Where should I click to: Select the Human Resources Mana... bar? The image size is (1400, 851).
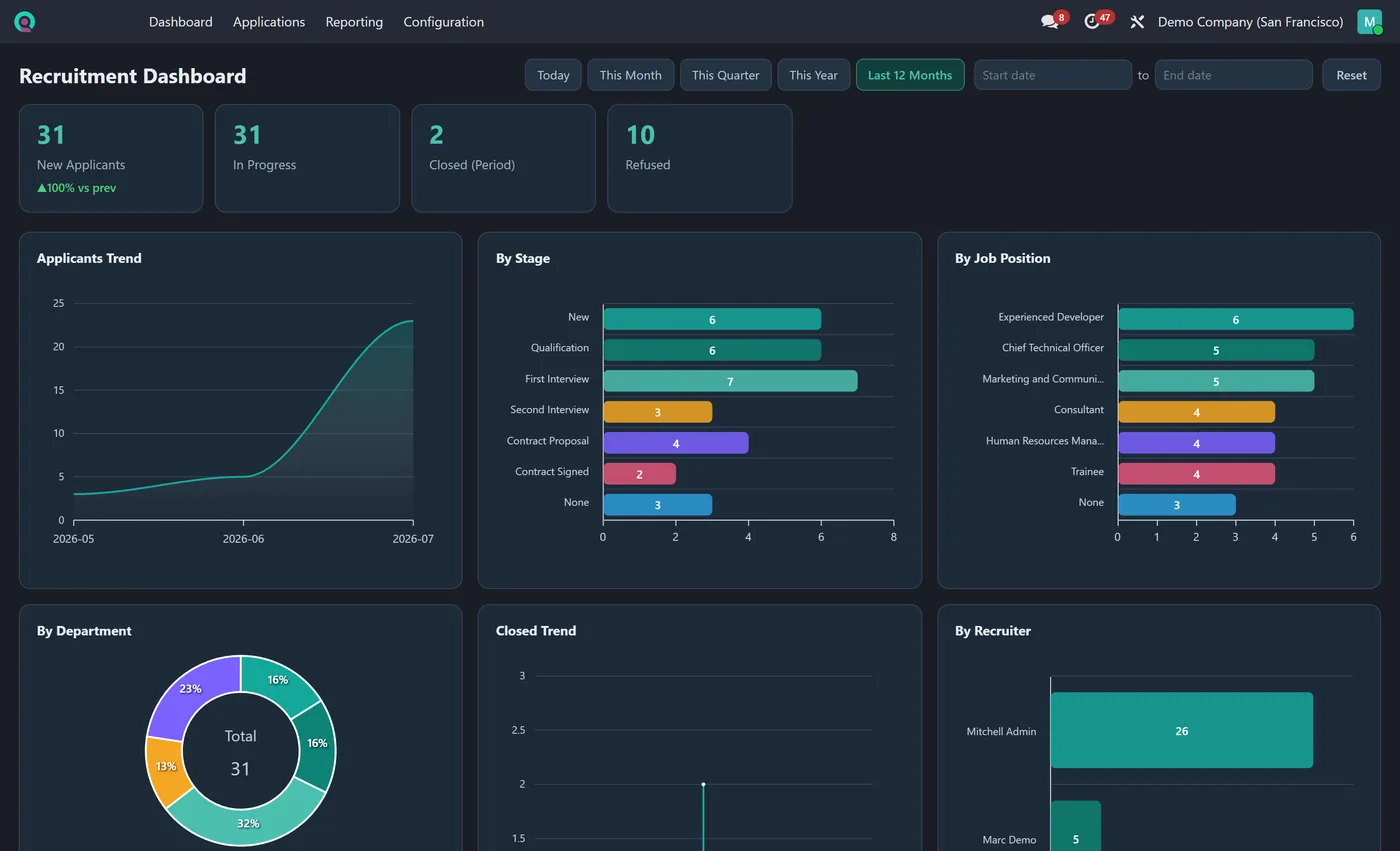[1196, 443]
